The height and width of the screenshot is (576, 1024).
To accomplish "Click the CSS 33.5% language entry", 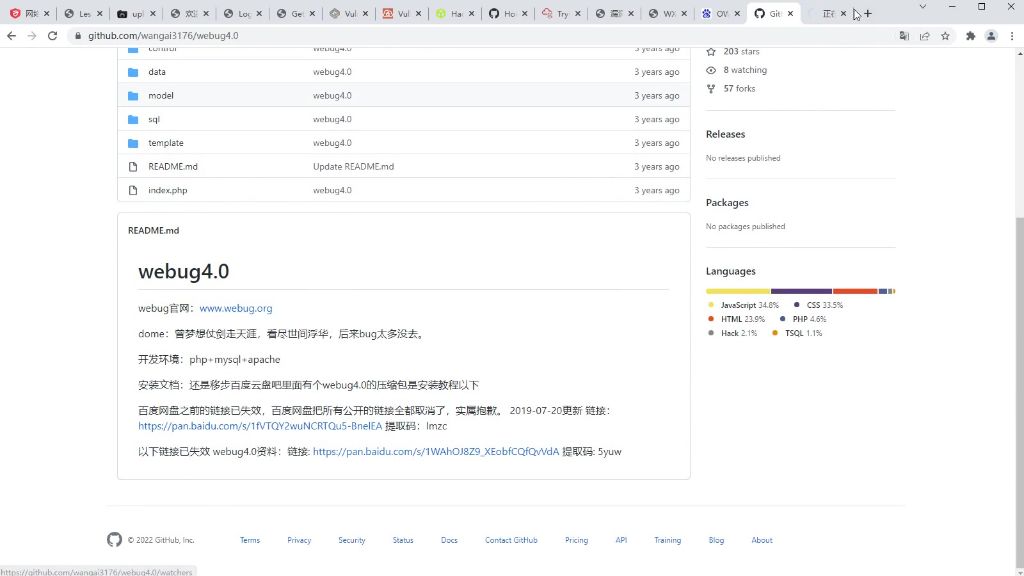I will (818, 305).
